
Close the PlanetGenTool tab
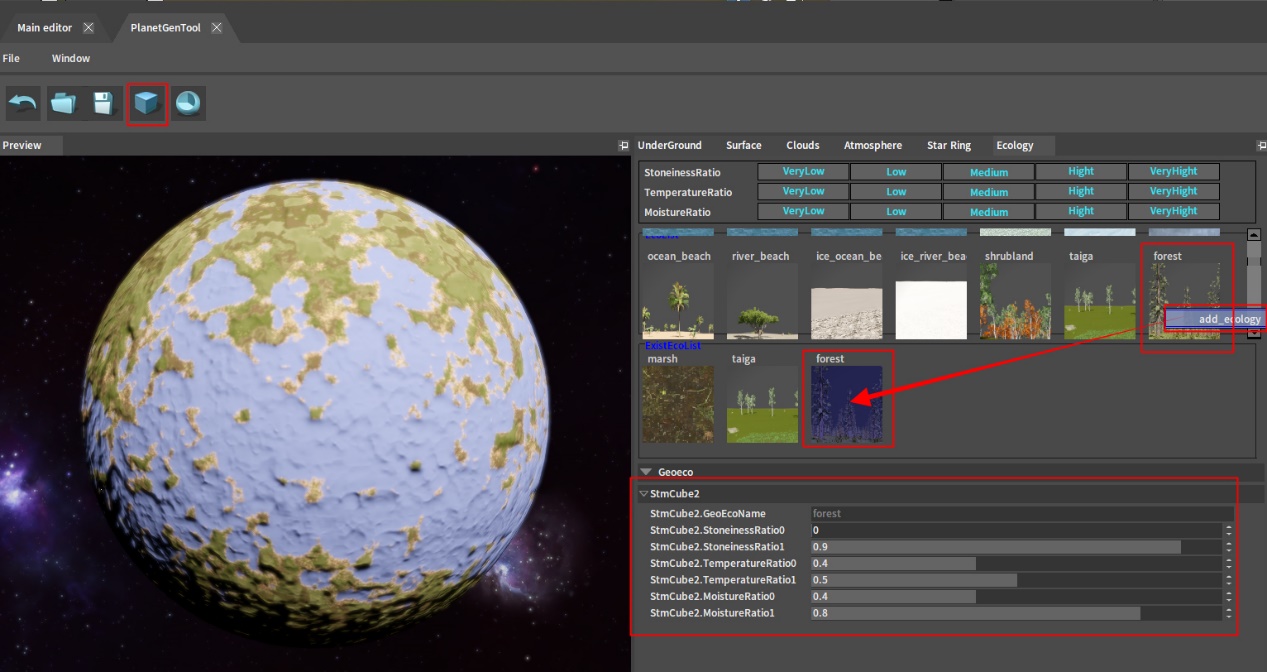pos(217,28)
